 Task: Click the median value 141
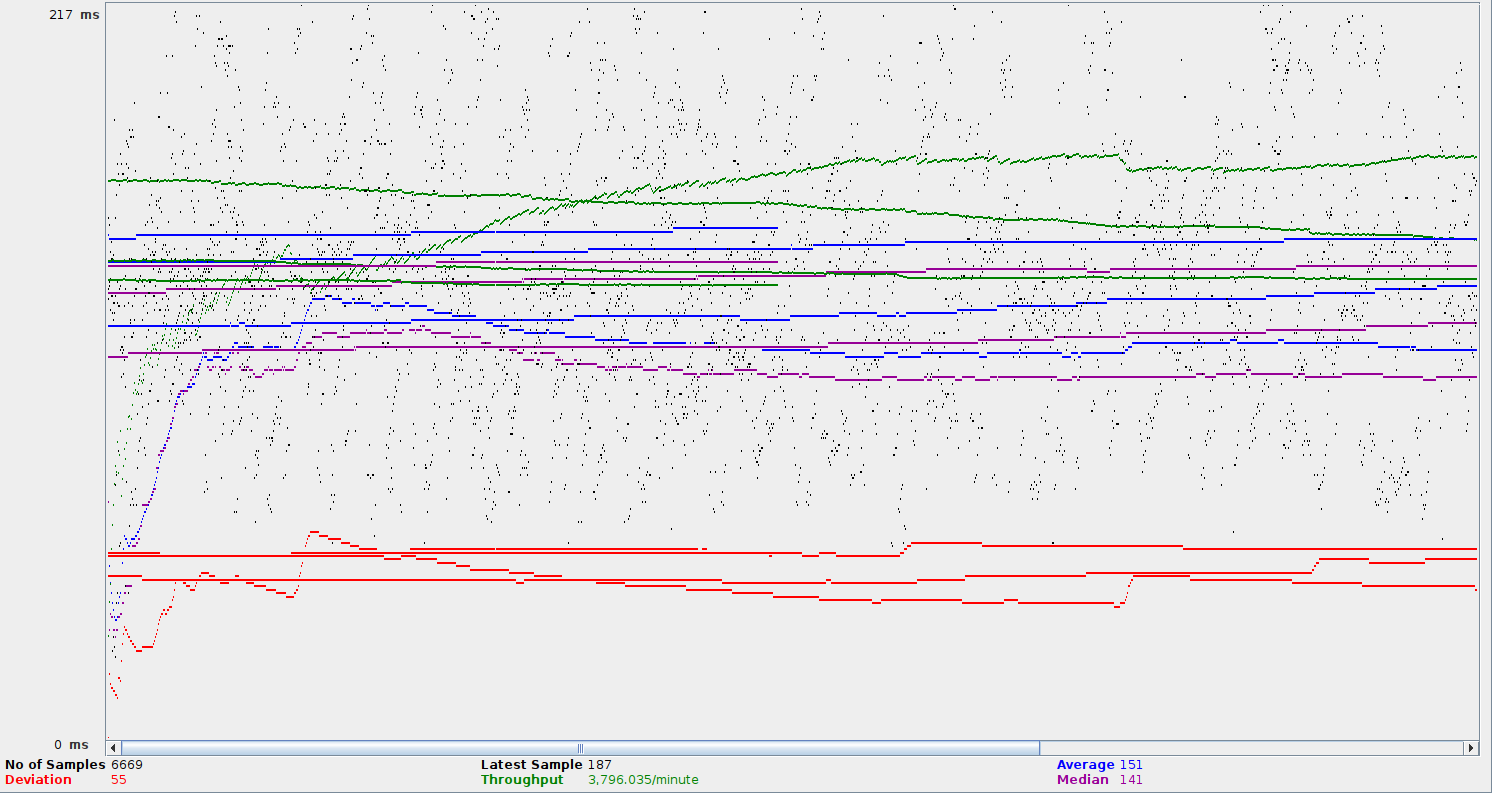(x=1131, y=780)
